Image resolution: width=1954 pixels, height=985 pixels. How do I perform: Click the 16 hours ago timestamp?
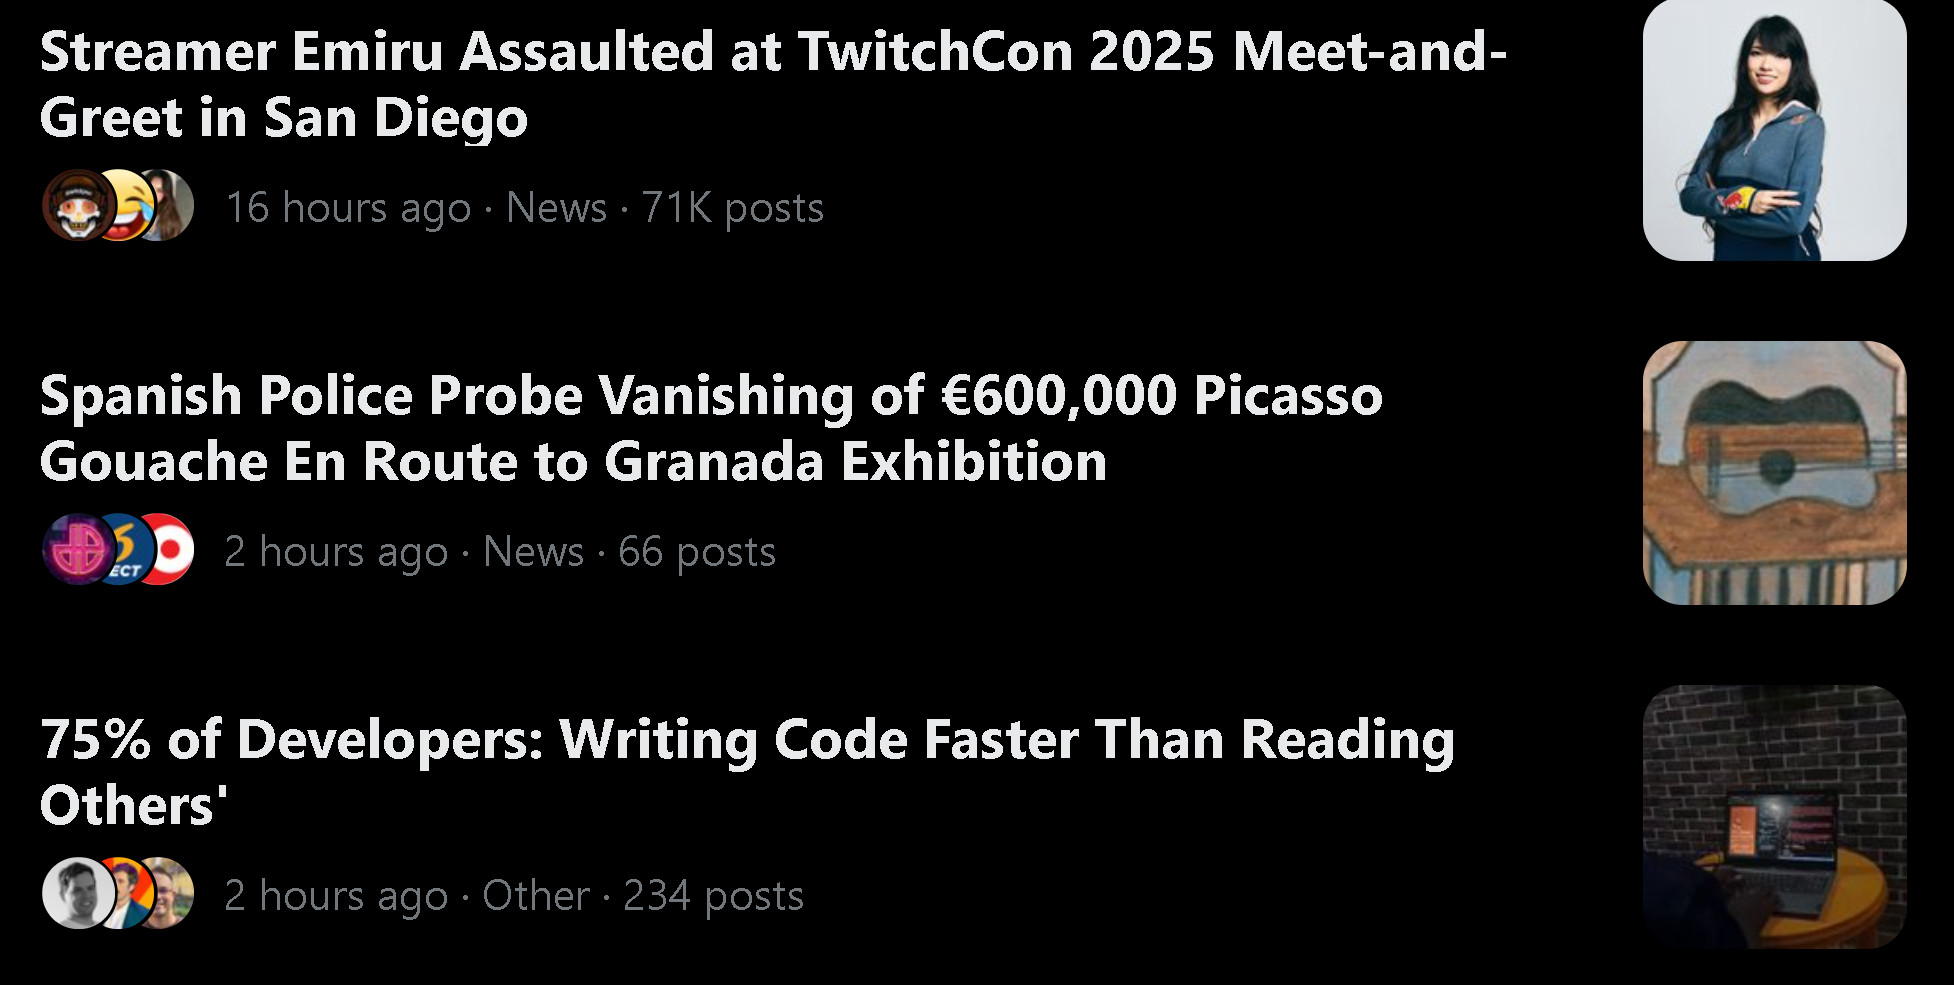(x=348, y=208)
